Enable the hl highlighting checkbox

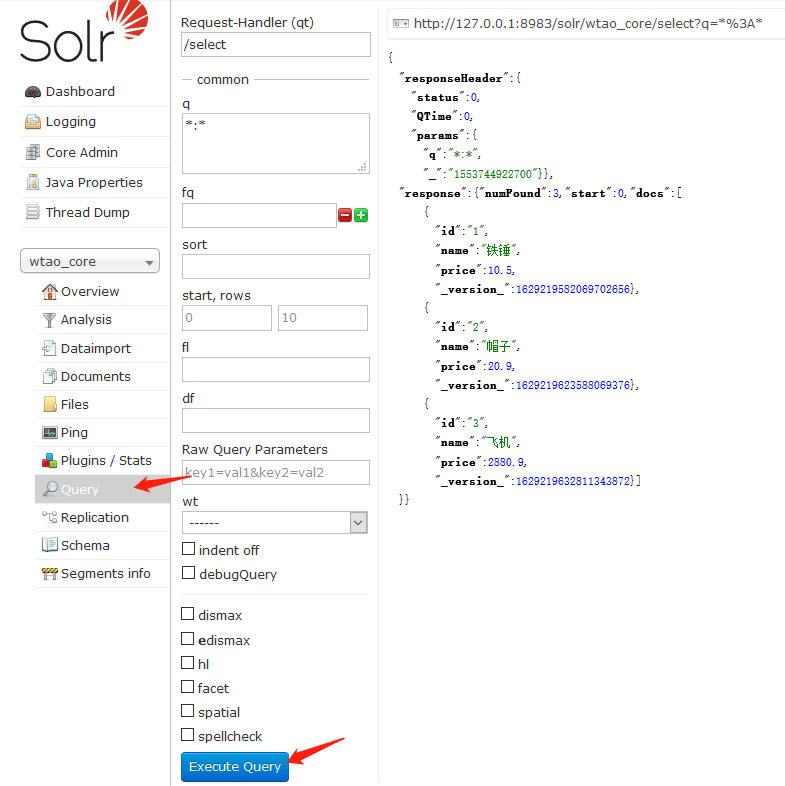pos(187,663)
